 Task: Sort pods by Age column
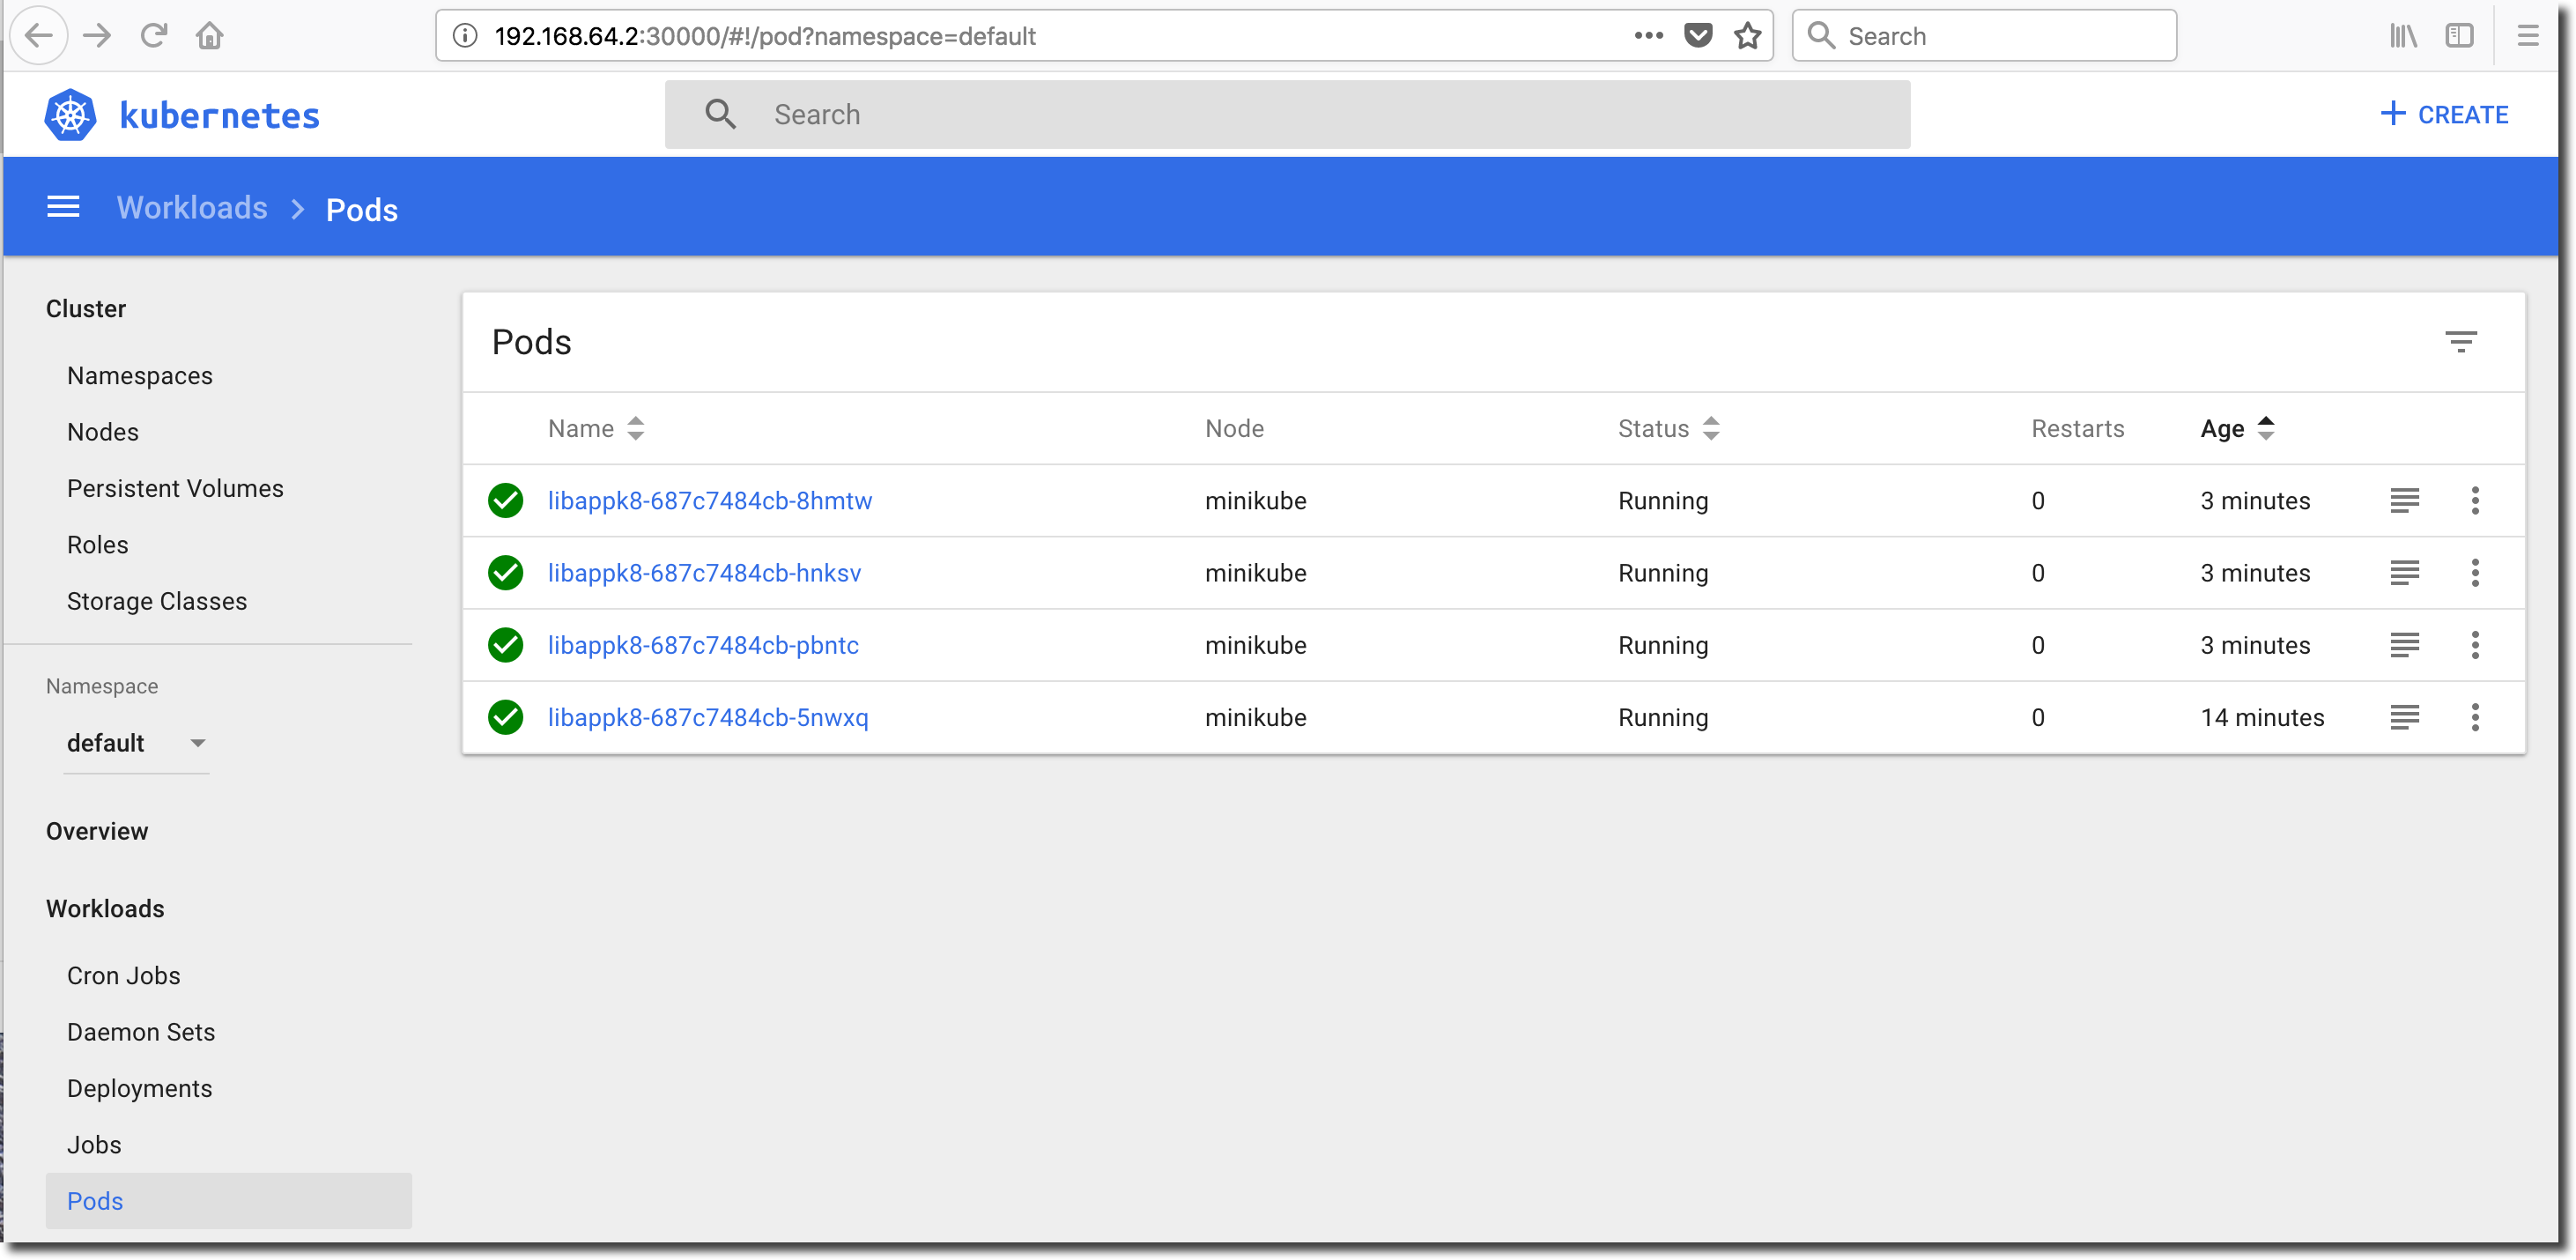tap(2237, 428)
